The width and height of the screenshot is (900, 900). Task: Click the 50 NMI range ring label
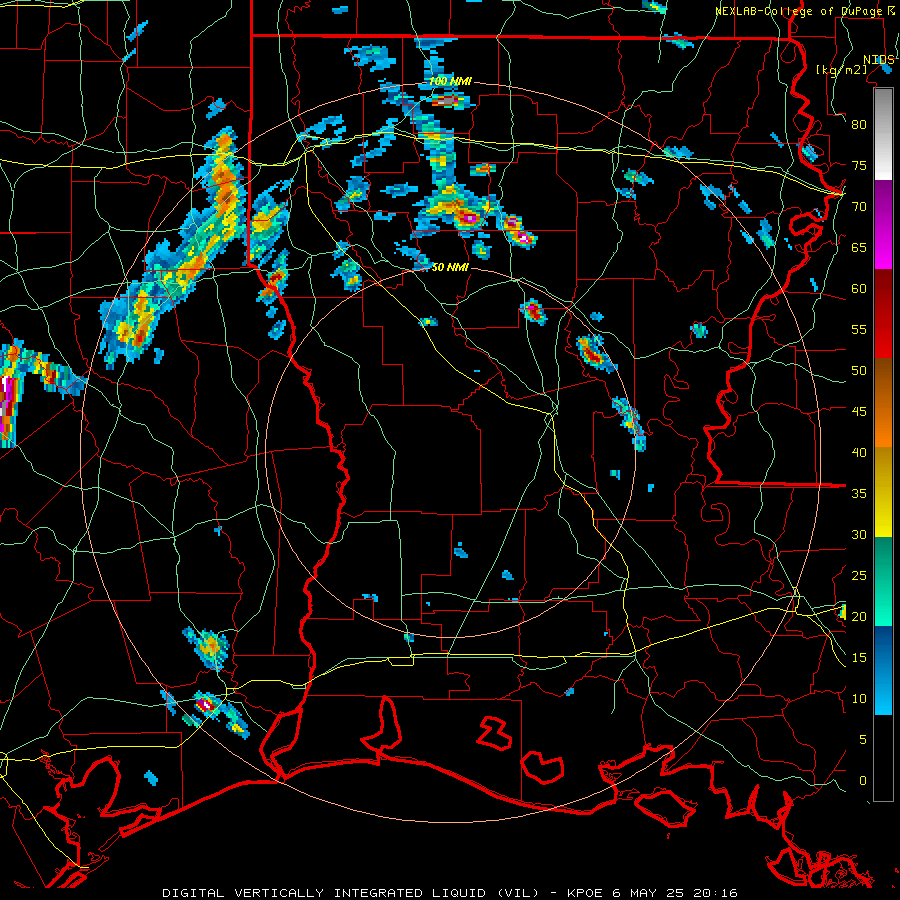[449, 267]
